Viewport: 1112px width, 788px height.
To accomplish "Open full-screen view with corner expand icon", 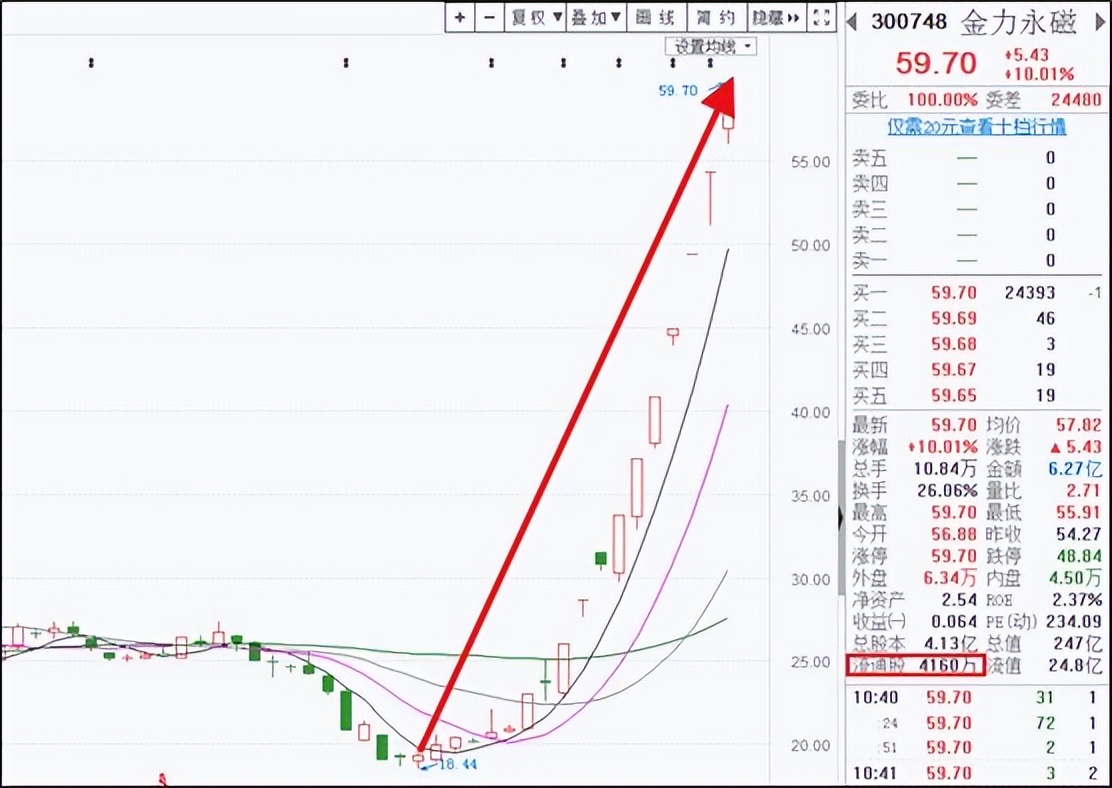I will point(822,16).
